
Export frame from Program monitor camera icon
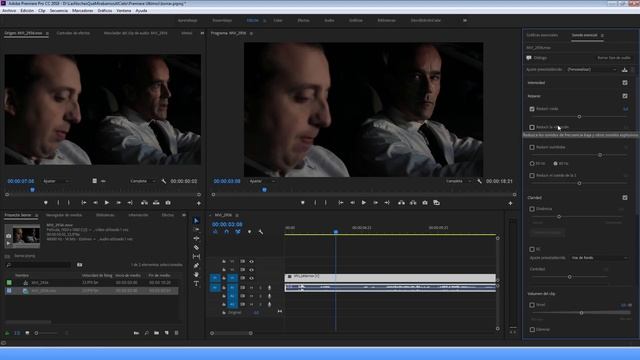[425, 203]
